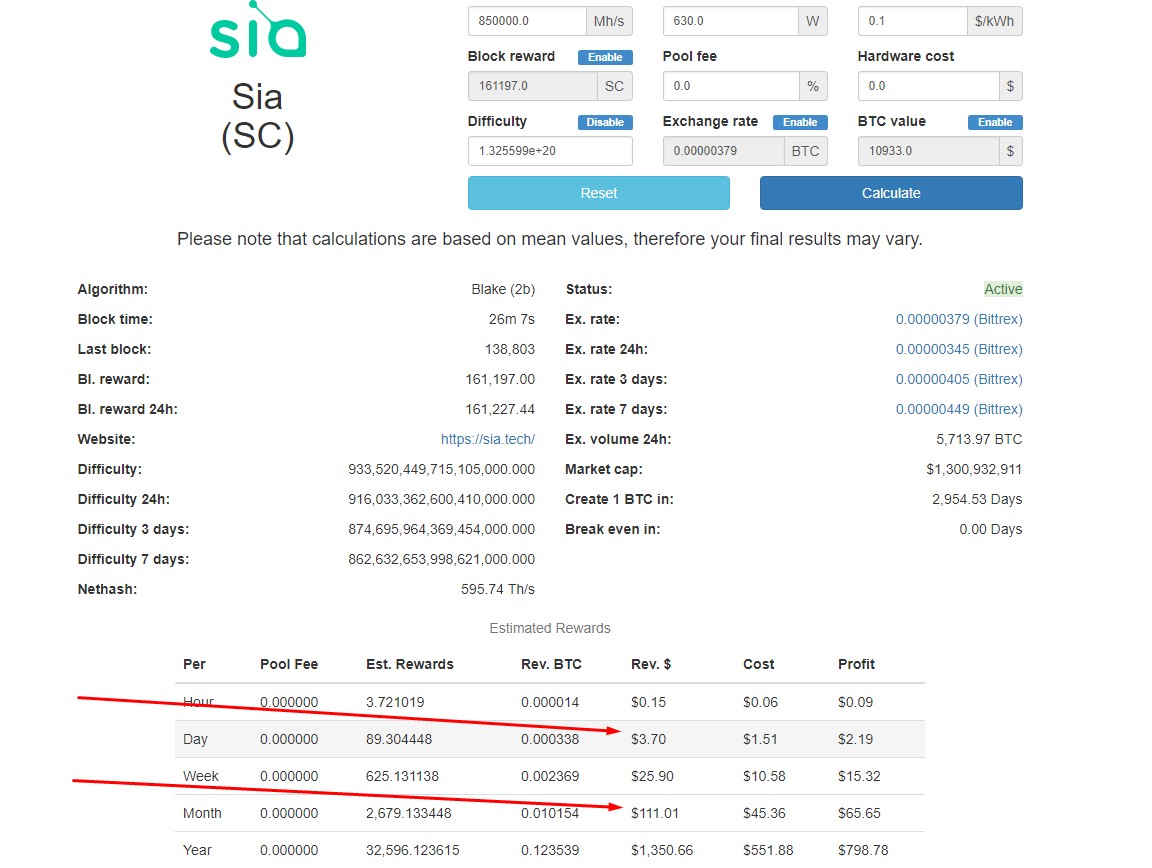Image resolution: width=1152 pixels, height=868 pixels.
Task: Enable the BTC value field
Action: click(995, 122)
